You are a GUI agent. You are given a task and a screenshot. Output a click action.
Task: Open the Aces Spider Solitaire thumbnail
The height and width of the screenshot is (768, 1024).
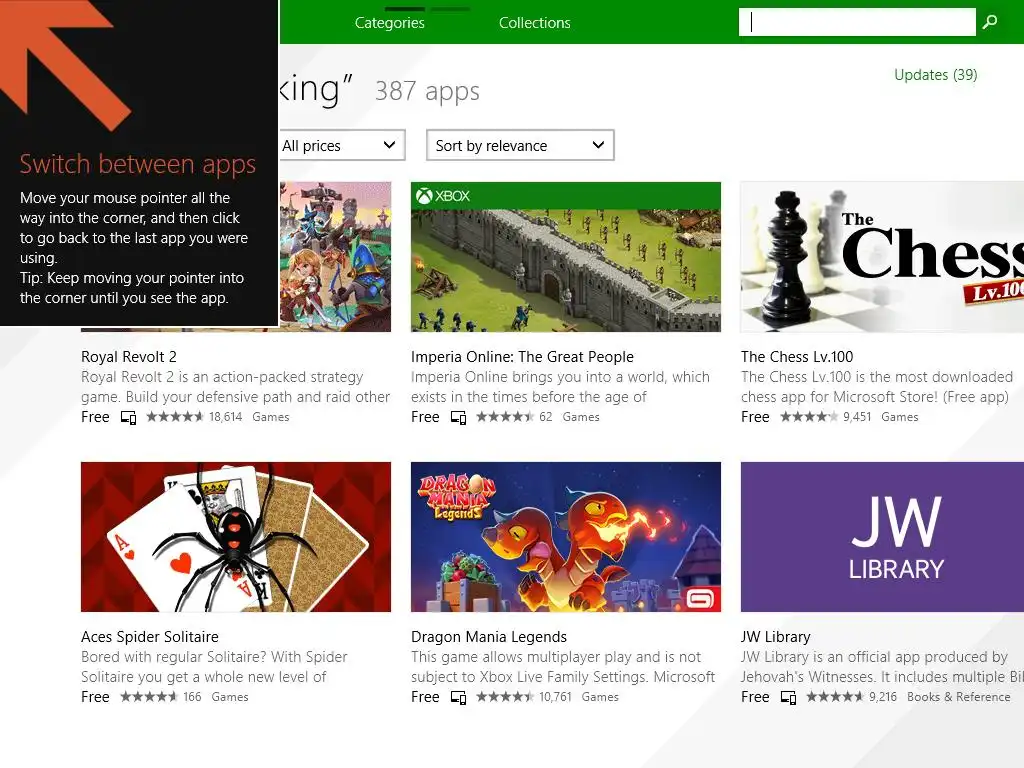[x=236, y=537]
